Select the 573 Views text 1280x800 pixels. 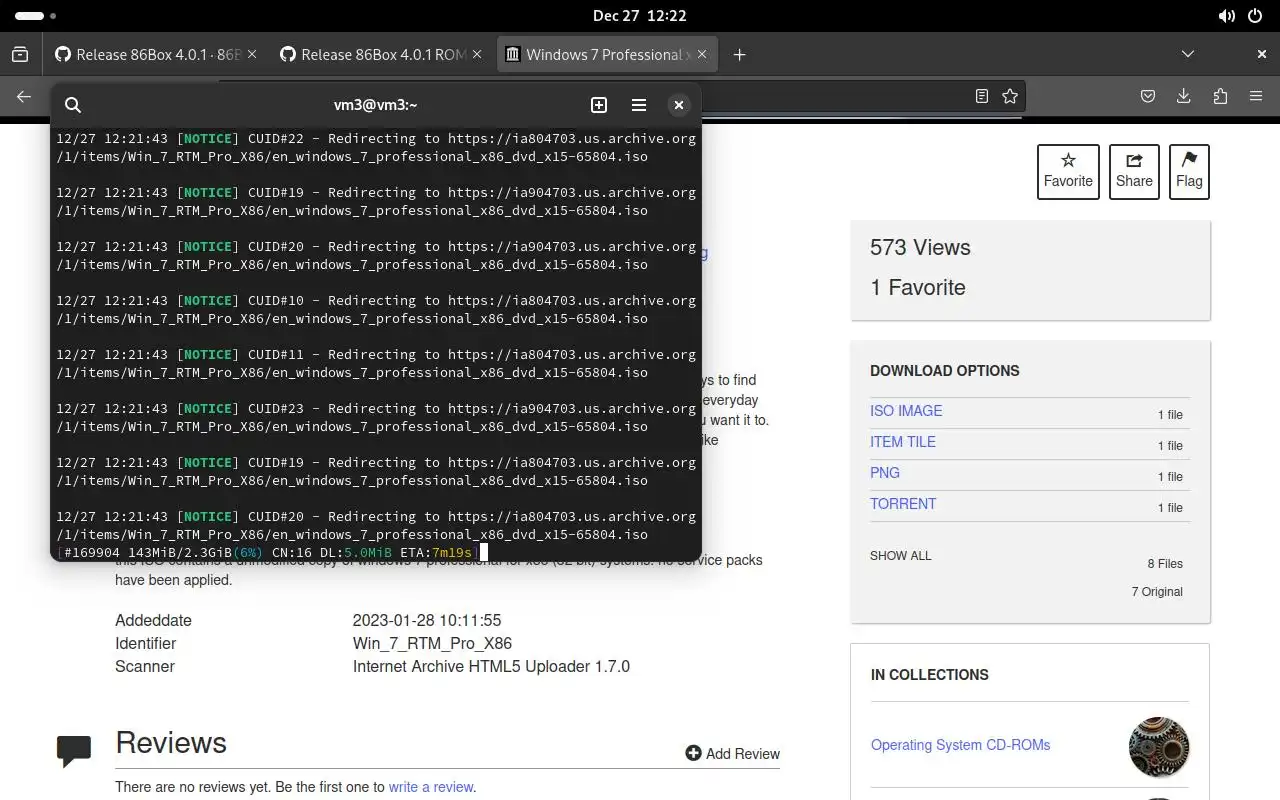[920, 248]
